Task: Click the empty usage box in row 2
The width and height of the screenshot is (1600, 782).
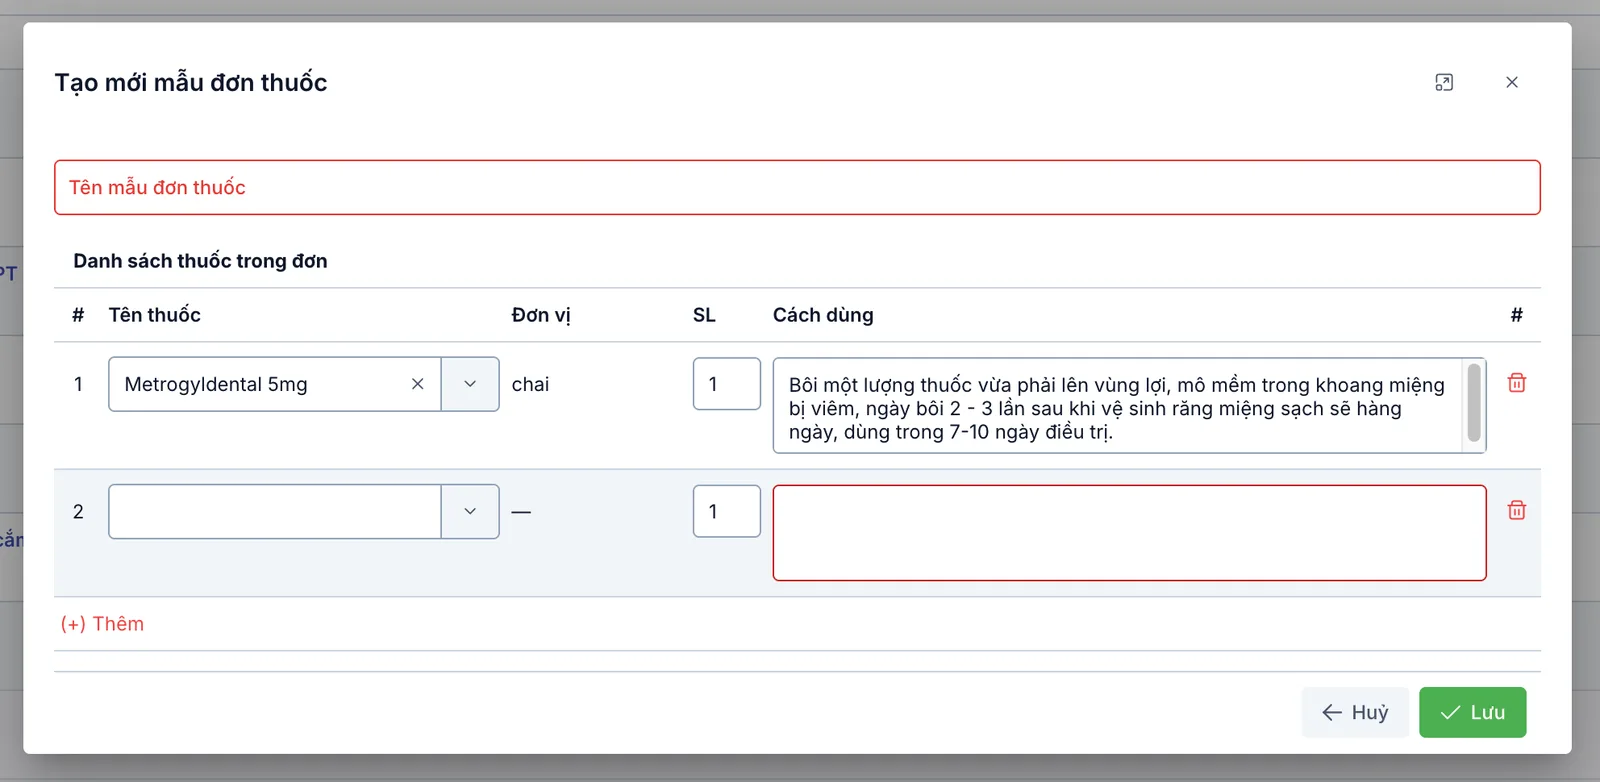Action: 1130,533
